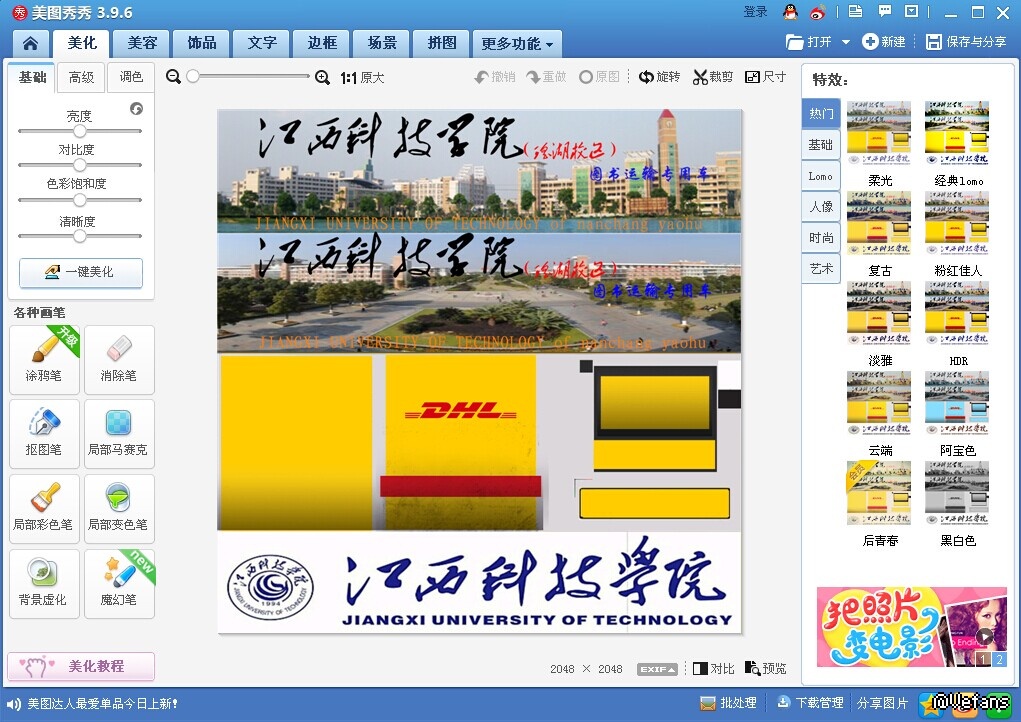This screenshot has width=1021, height=722.
Task: Click the 分享图片 share picture link
Action: tap(882, 703)
